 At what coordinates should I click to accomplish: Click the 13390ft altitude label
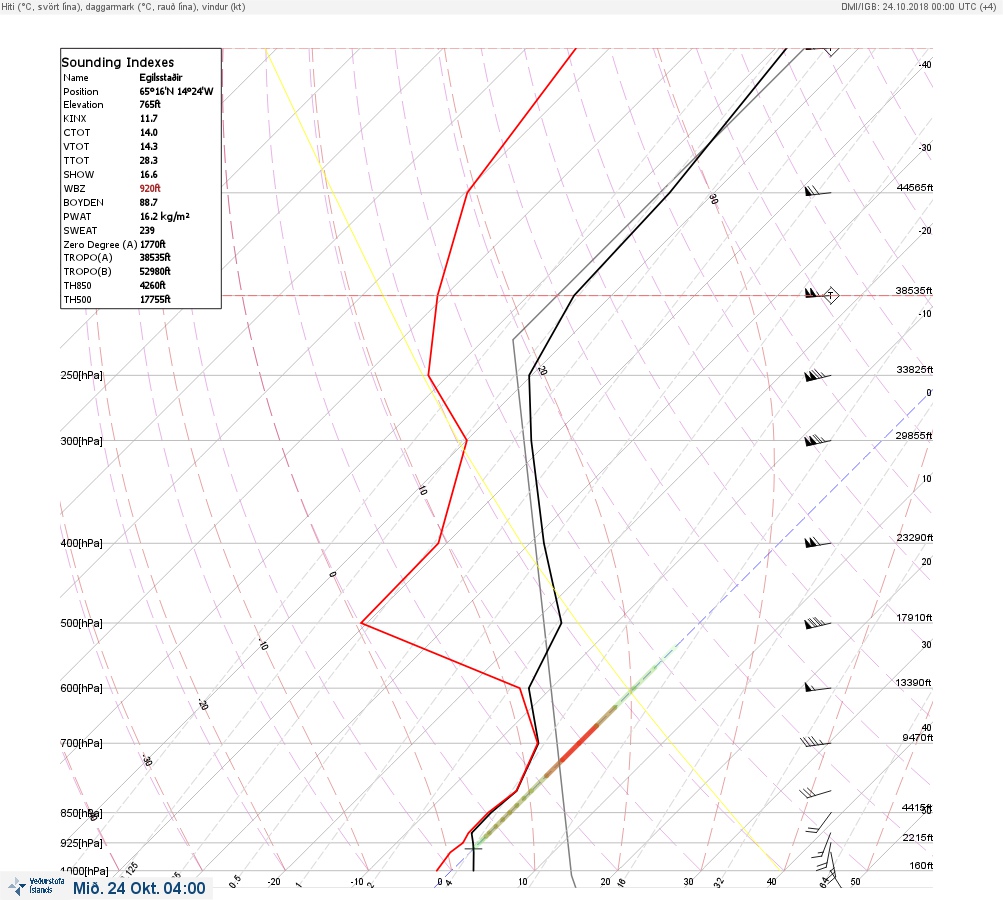point(913,683)
